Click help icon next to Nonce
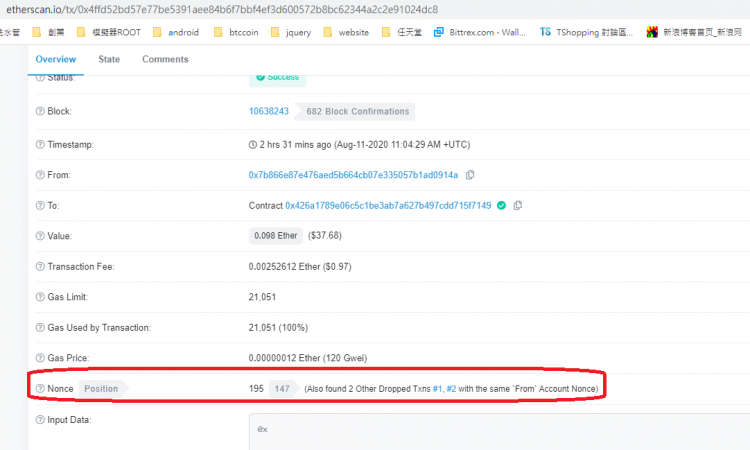This screenshot has width=750, height=450. coord(40,389)
